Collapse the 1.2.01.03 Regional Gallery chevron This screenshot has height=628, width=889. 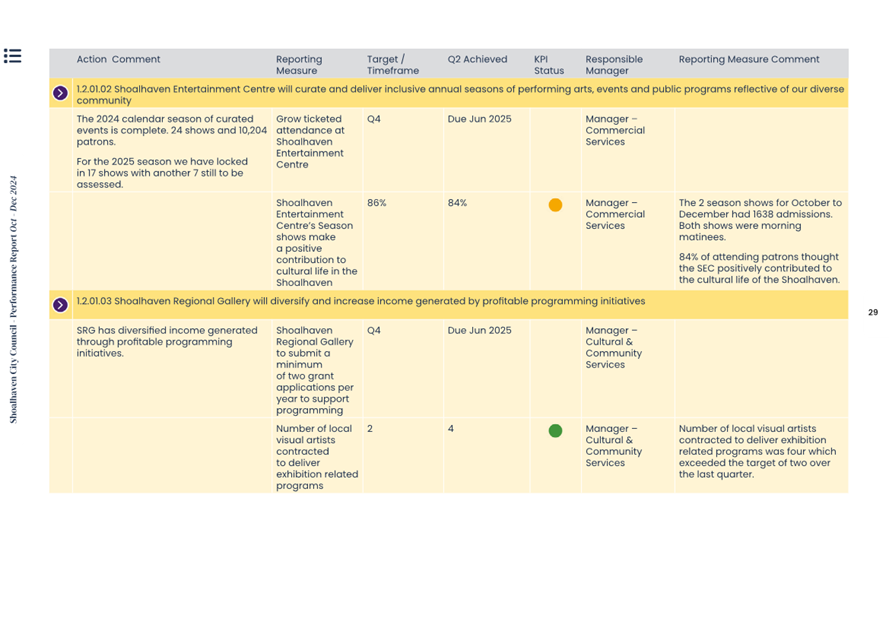tap(60, 305)
